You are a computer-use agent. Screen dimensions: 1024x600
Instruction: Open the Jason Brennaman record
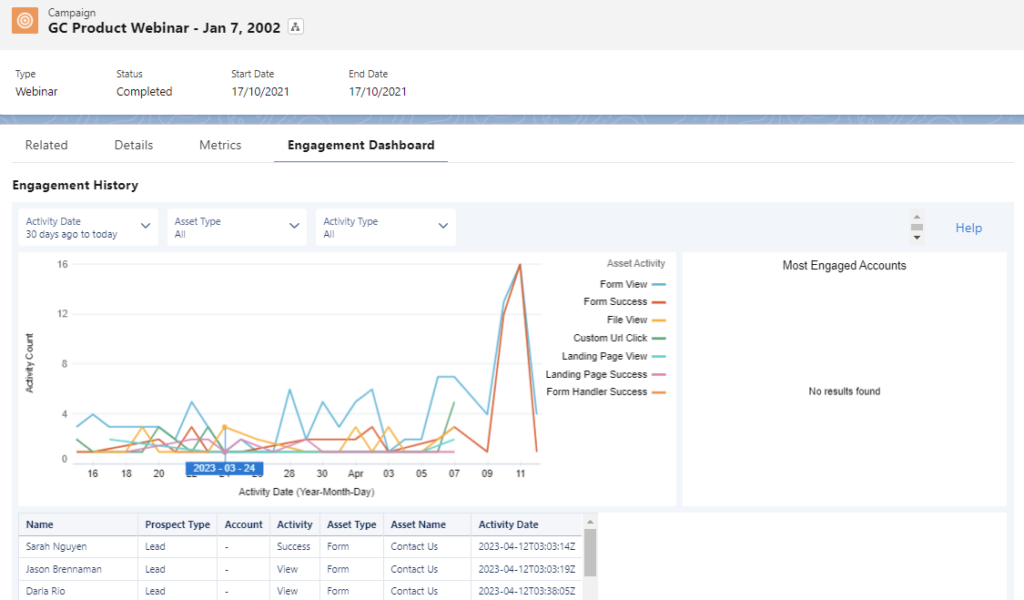(63, 569)
